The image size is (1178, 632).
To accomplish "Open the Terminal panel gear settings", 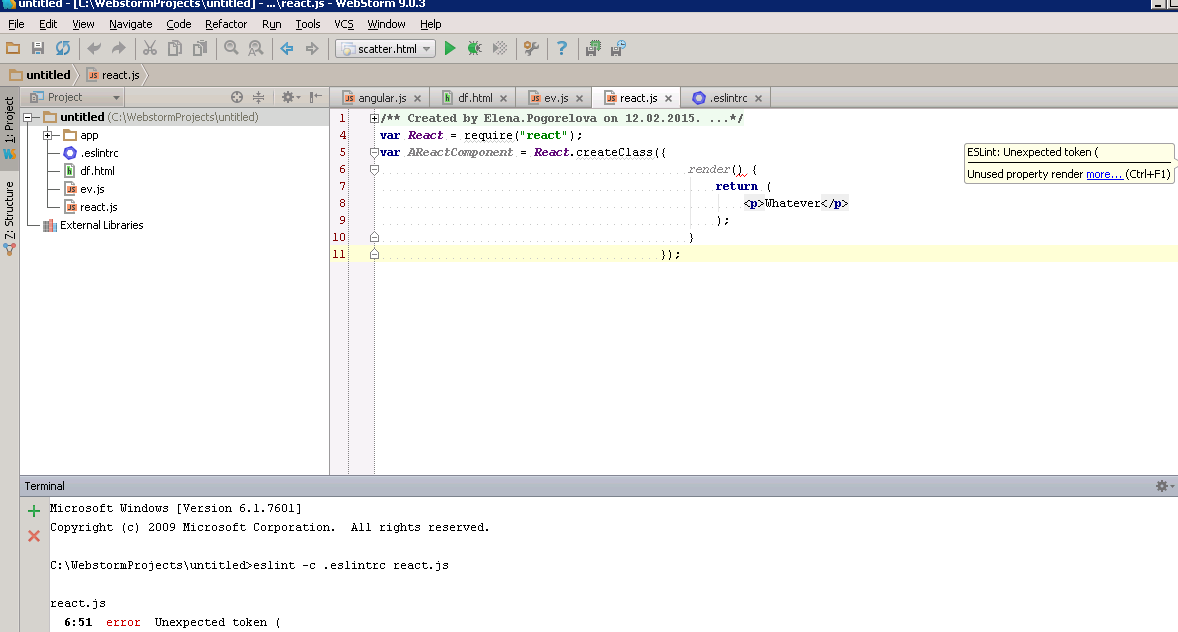I will click(1164, 486).
